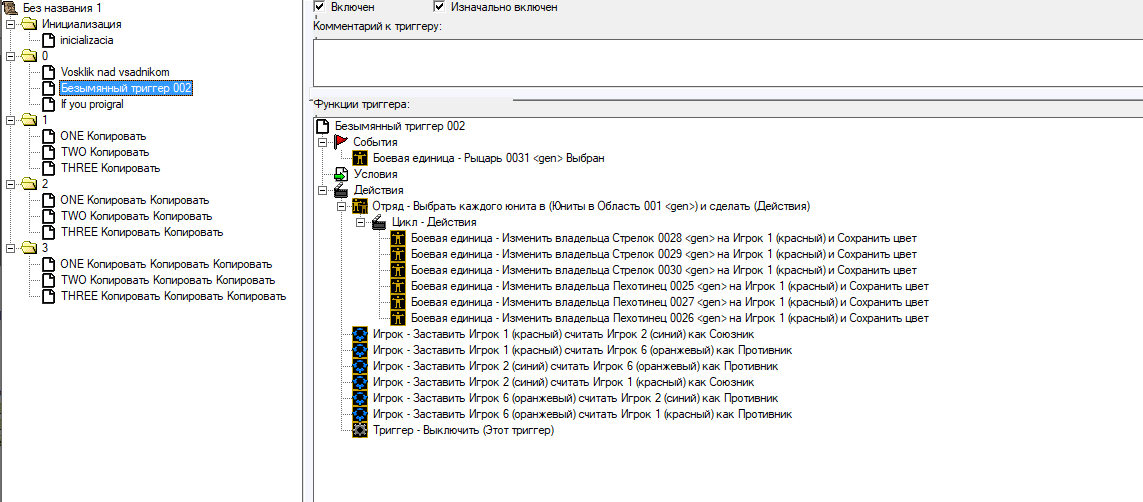Click icon of Стрелок 0028 owner change action
The height and width of the screenshot is (502, 1143).
pos(399,238)
